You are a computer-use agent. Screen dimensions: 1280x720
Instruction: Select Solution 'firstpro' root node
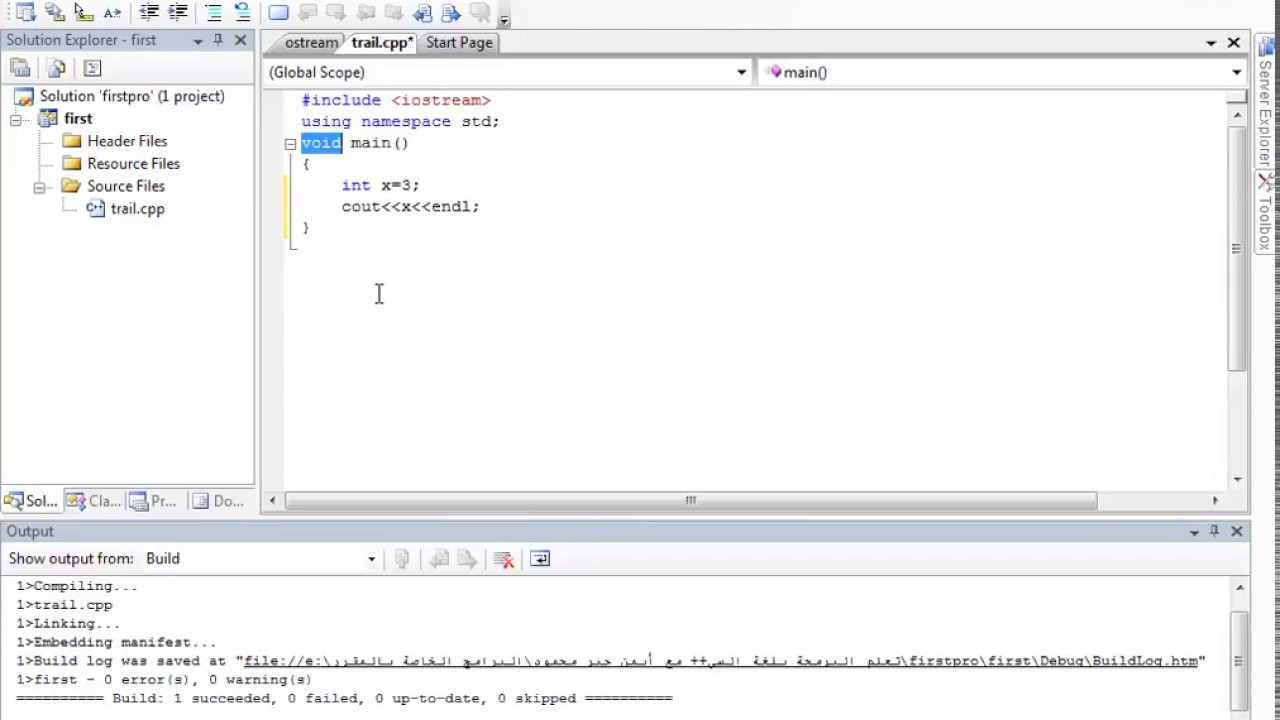132,96
